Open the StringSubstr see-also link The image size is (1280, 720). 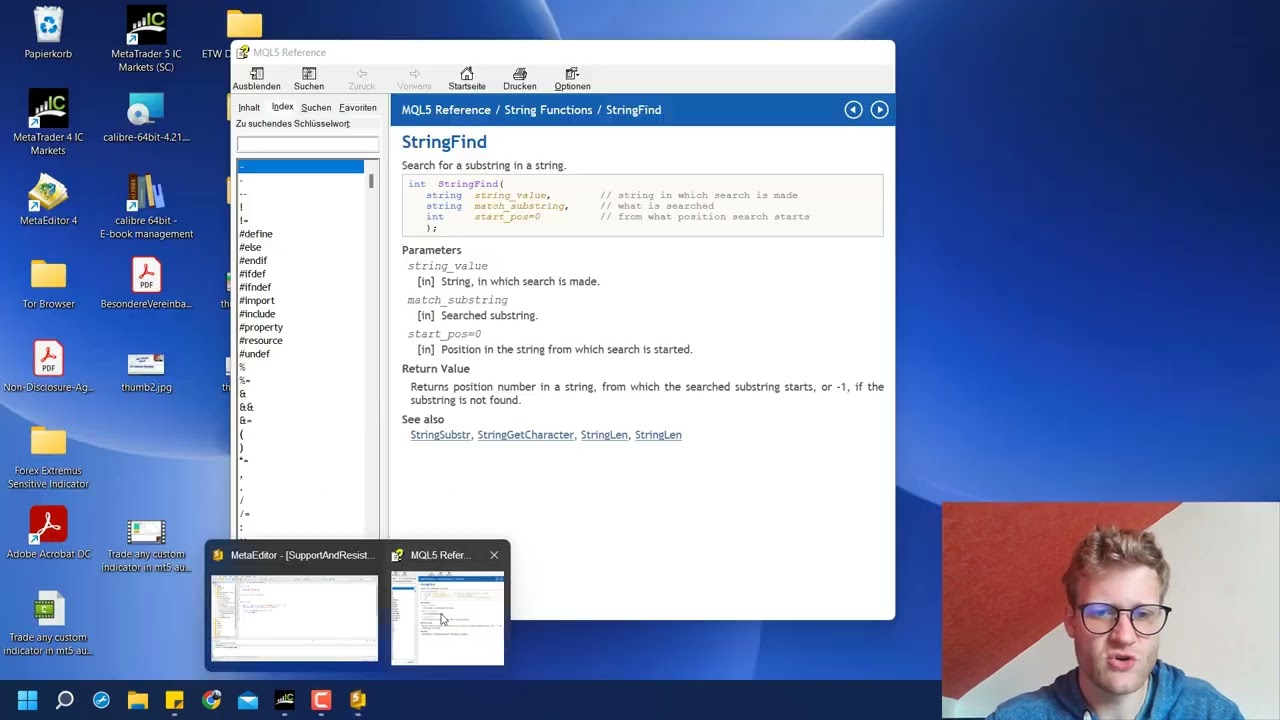click(440, 435)
